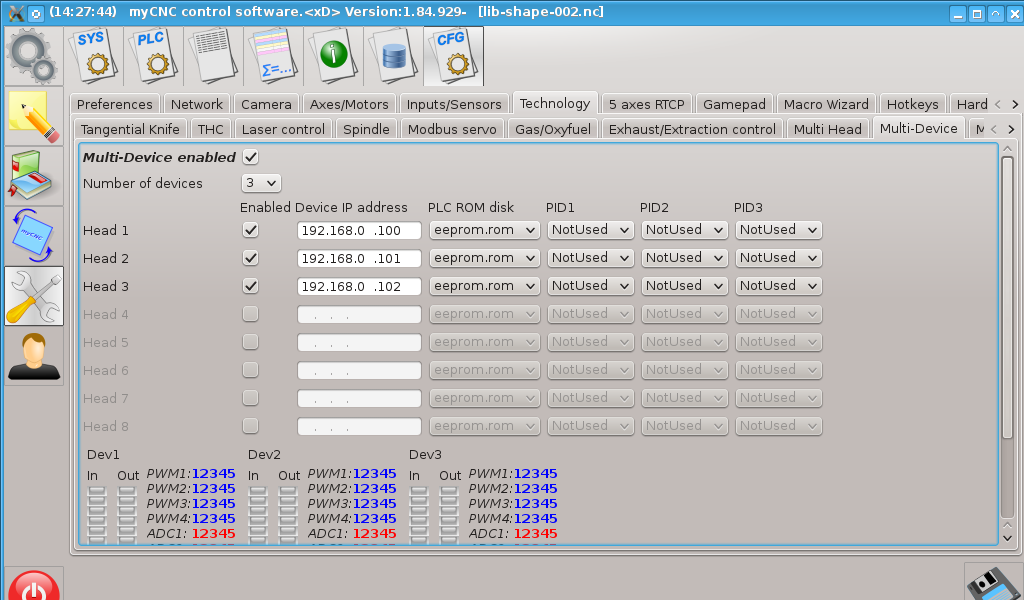Open the database icon
Image resolution: width=1024 pixels, height=600 pixels.
(x=394, y=56)
